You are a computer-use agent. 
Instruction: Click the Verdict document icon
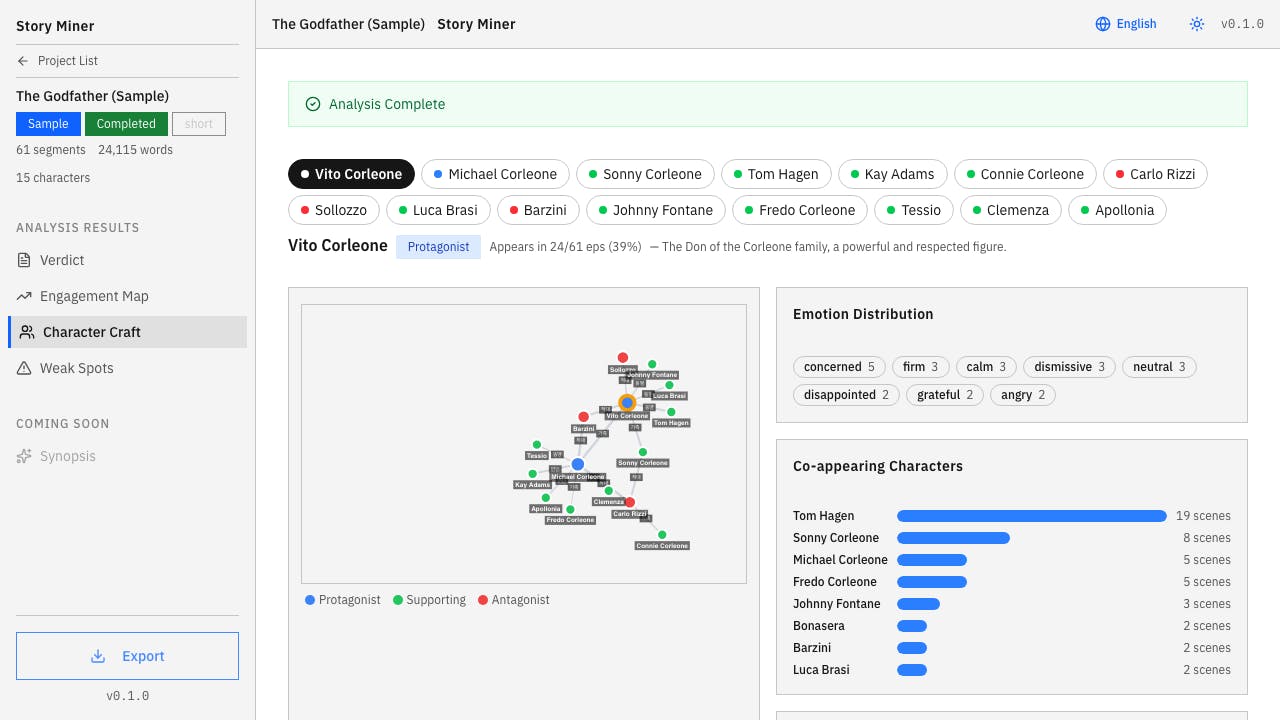coord(25,260)
